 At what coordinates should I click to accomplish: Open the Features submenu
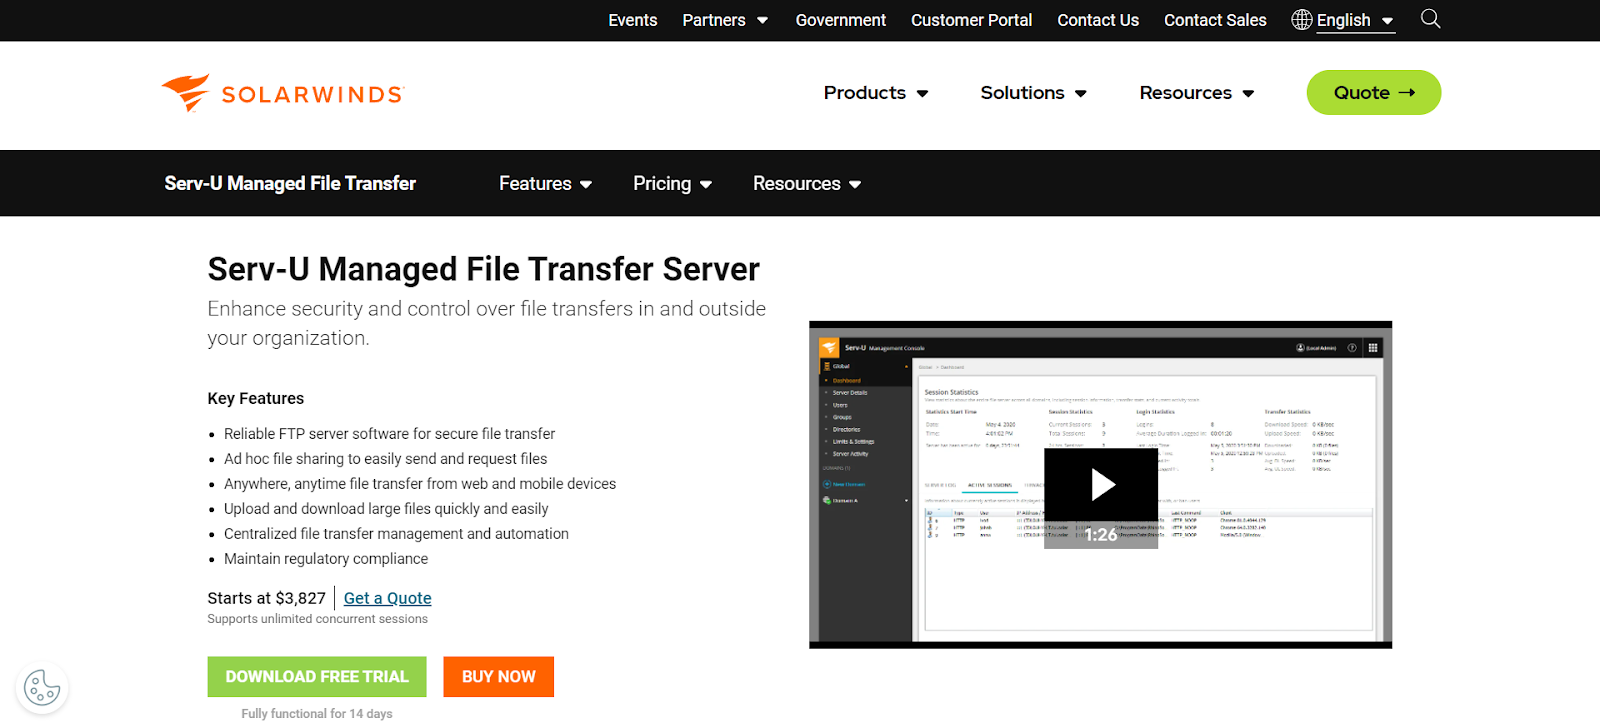coord(545,184)
